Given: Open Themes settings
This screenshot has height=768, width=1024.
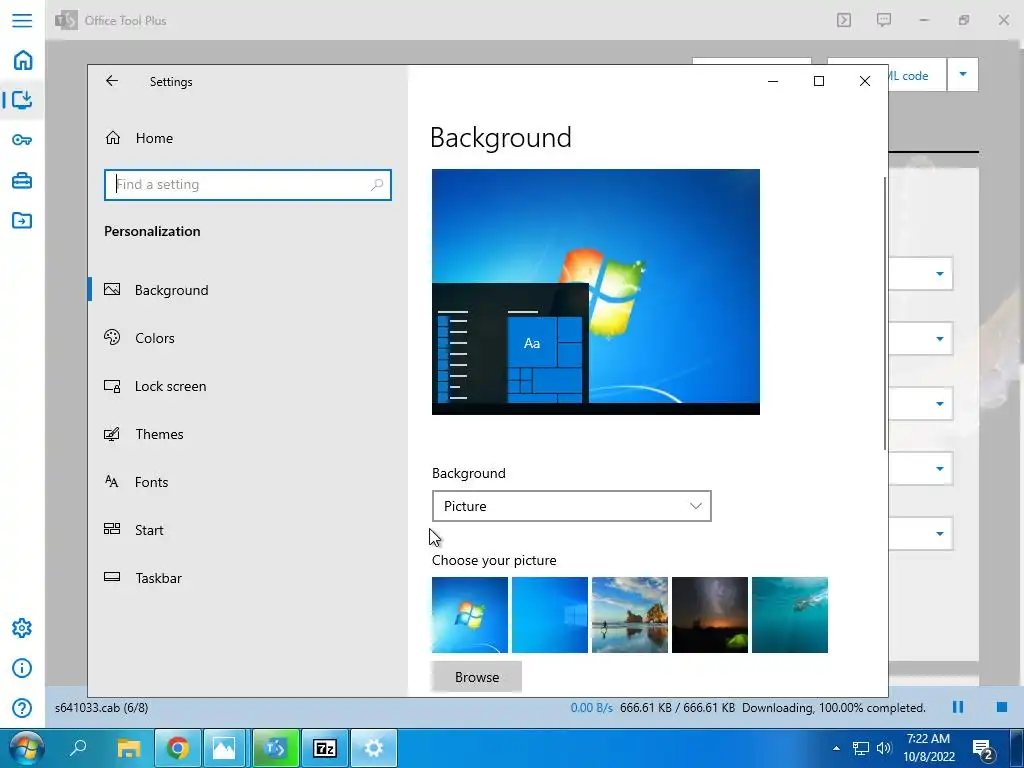Looking at the screenshot, I should tap(248, 434).
